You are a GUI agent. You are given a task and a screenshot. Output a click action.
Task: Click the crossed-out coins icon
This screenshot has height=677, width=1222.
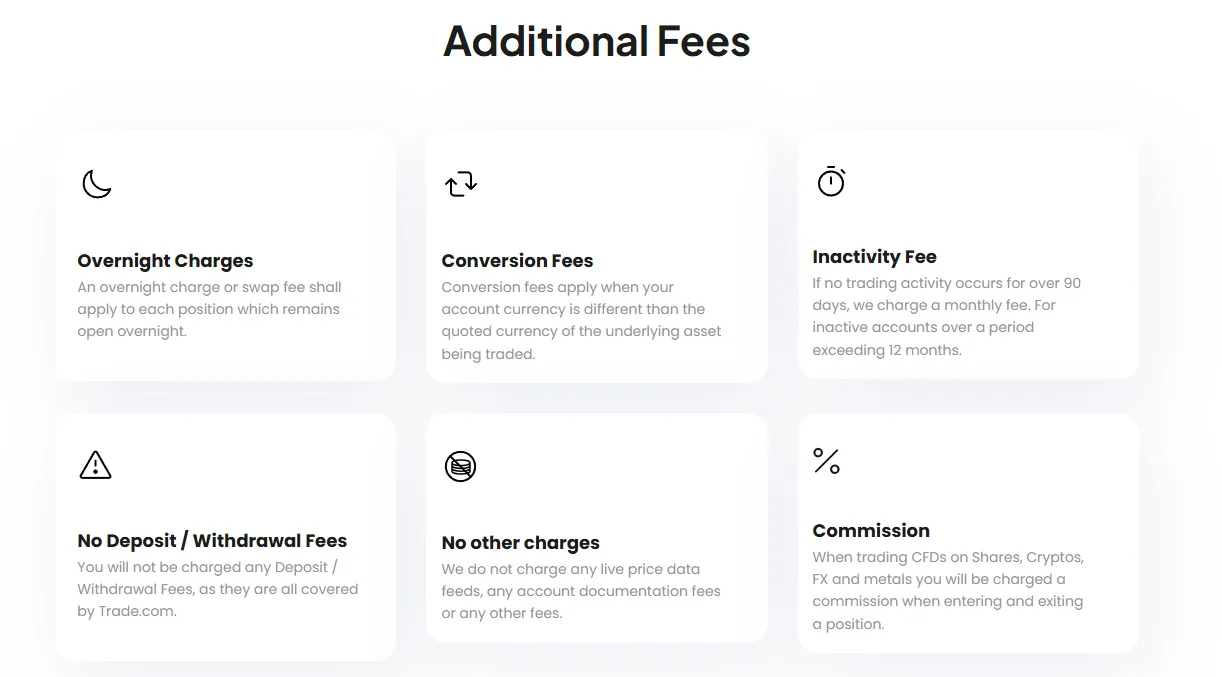[460, 466]
